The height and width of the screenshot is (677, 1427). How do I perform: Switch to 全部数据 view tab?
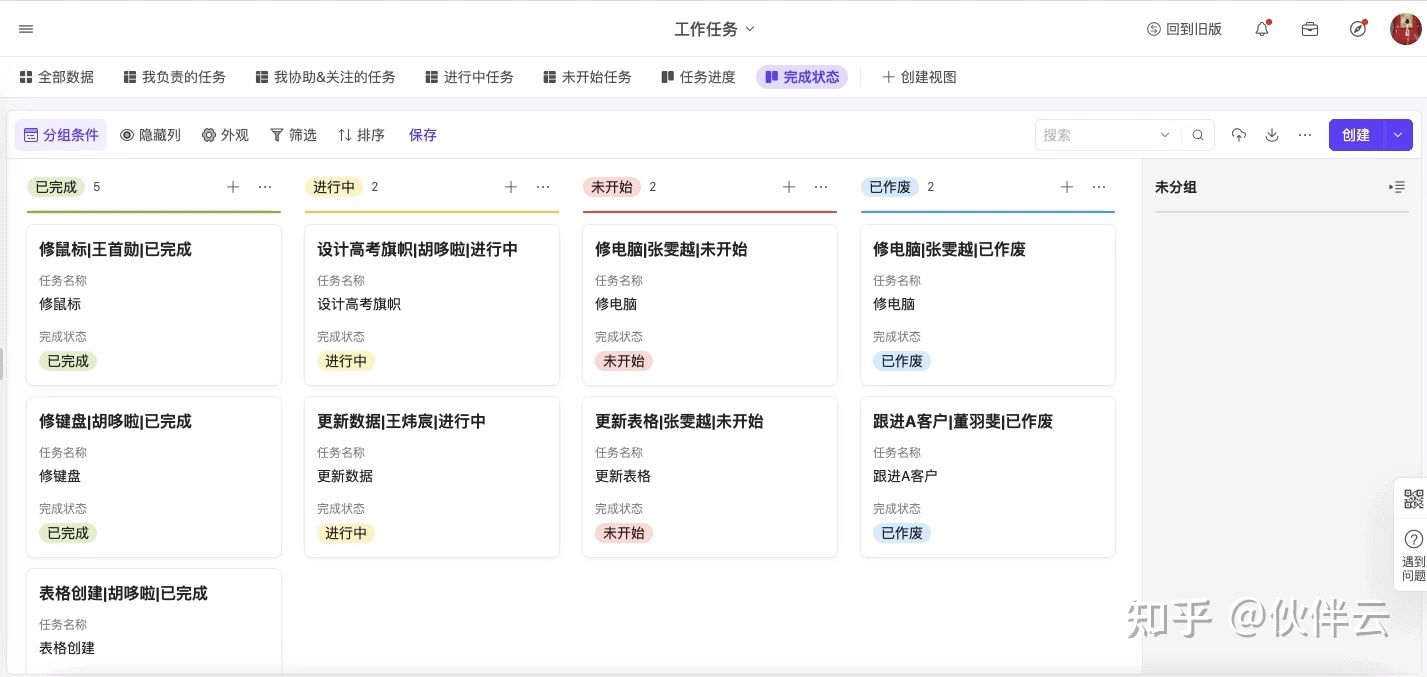click(x=57, y=77)
